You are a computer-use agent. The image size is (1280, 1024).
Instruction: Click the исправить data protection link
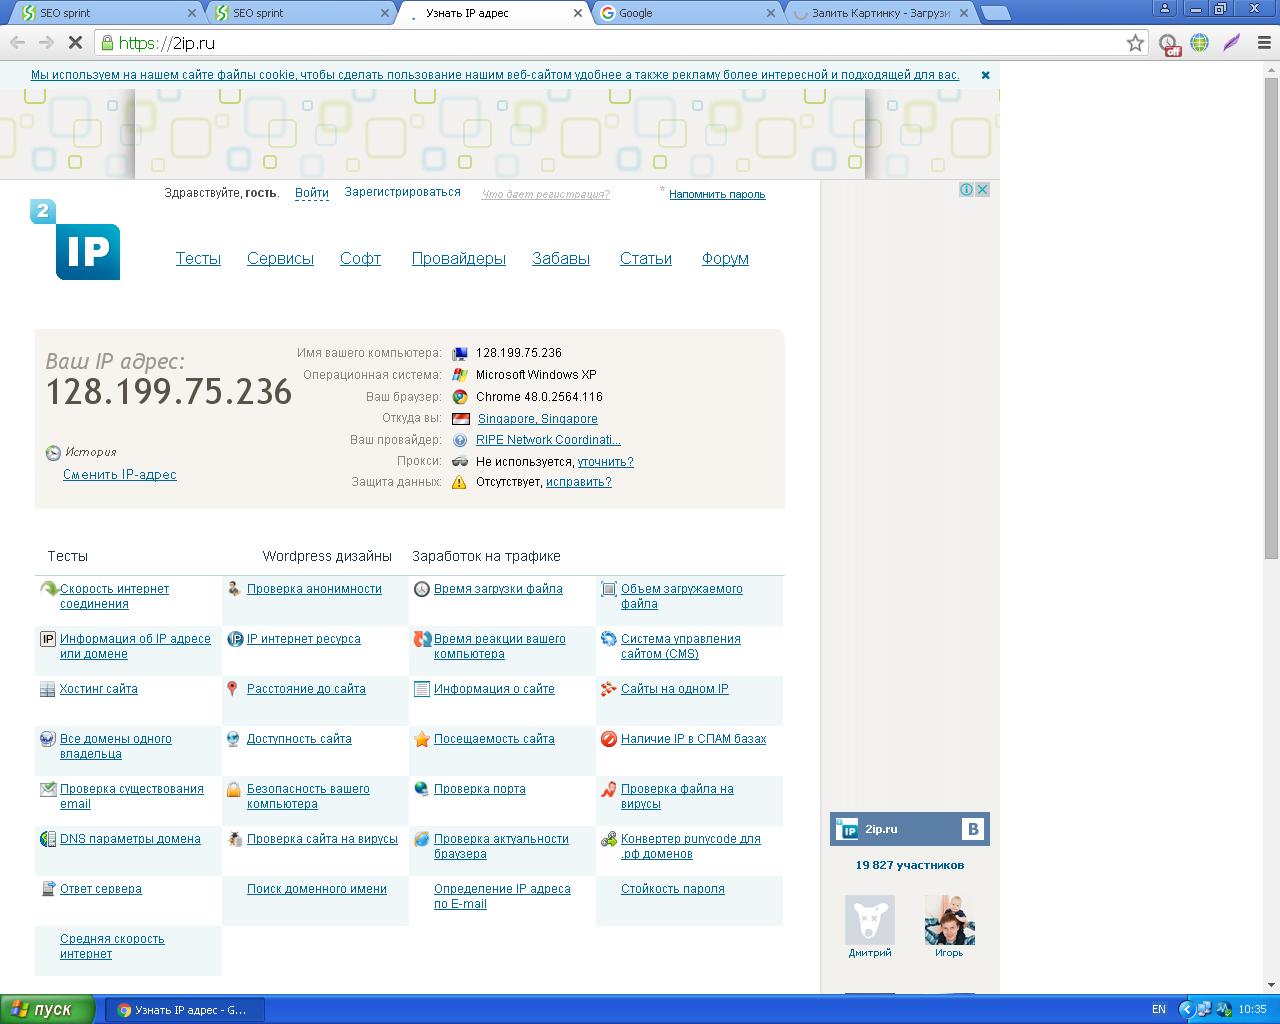click(578, 482)
